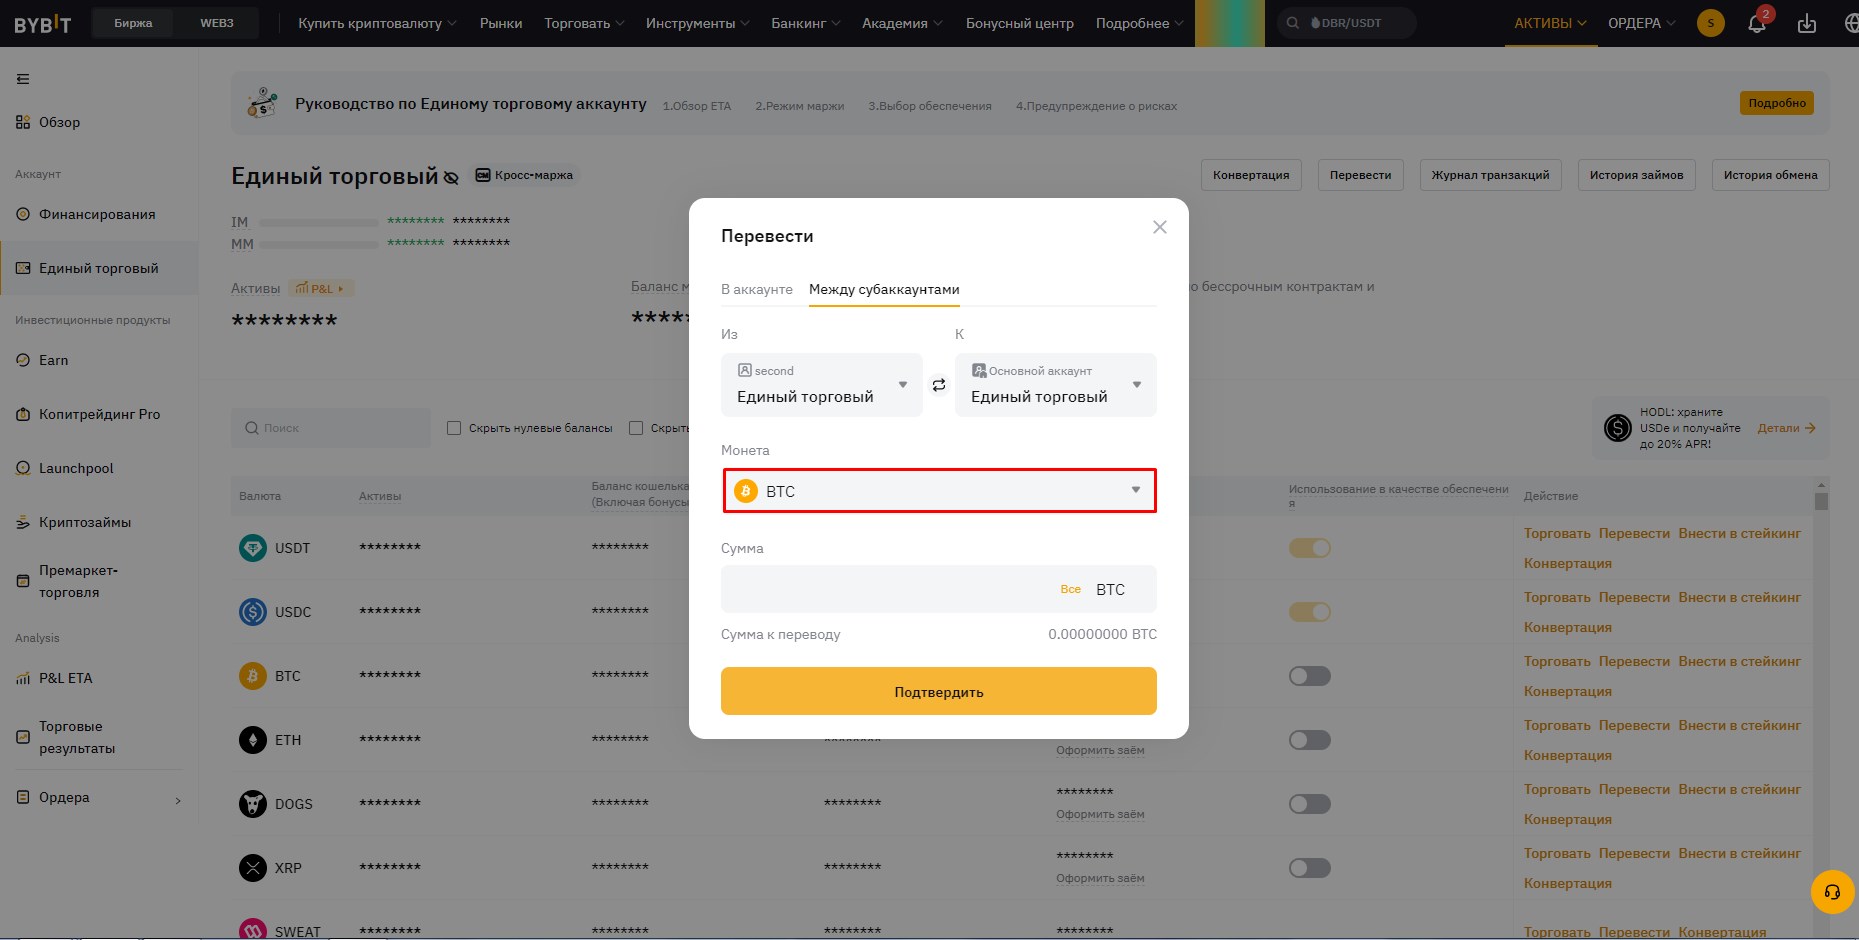This screenshot has height=940, width=1859.
Task: Open the P&L badge next to Активы
Action: [321, 288]
